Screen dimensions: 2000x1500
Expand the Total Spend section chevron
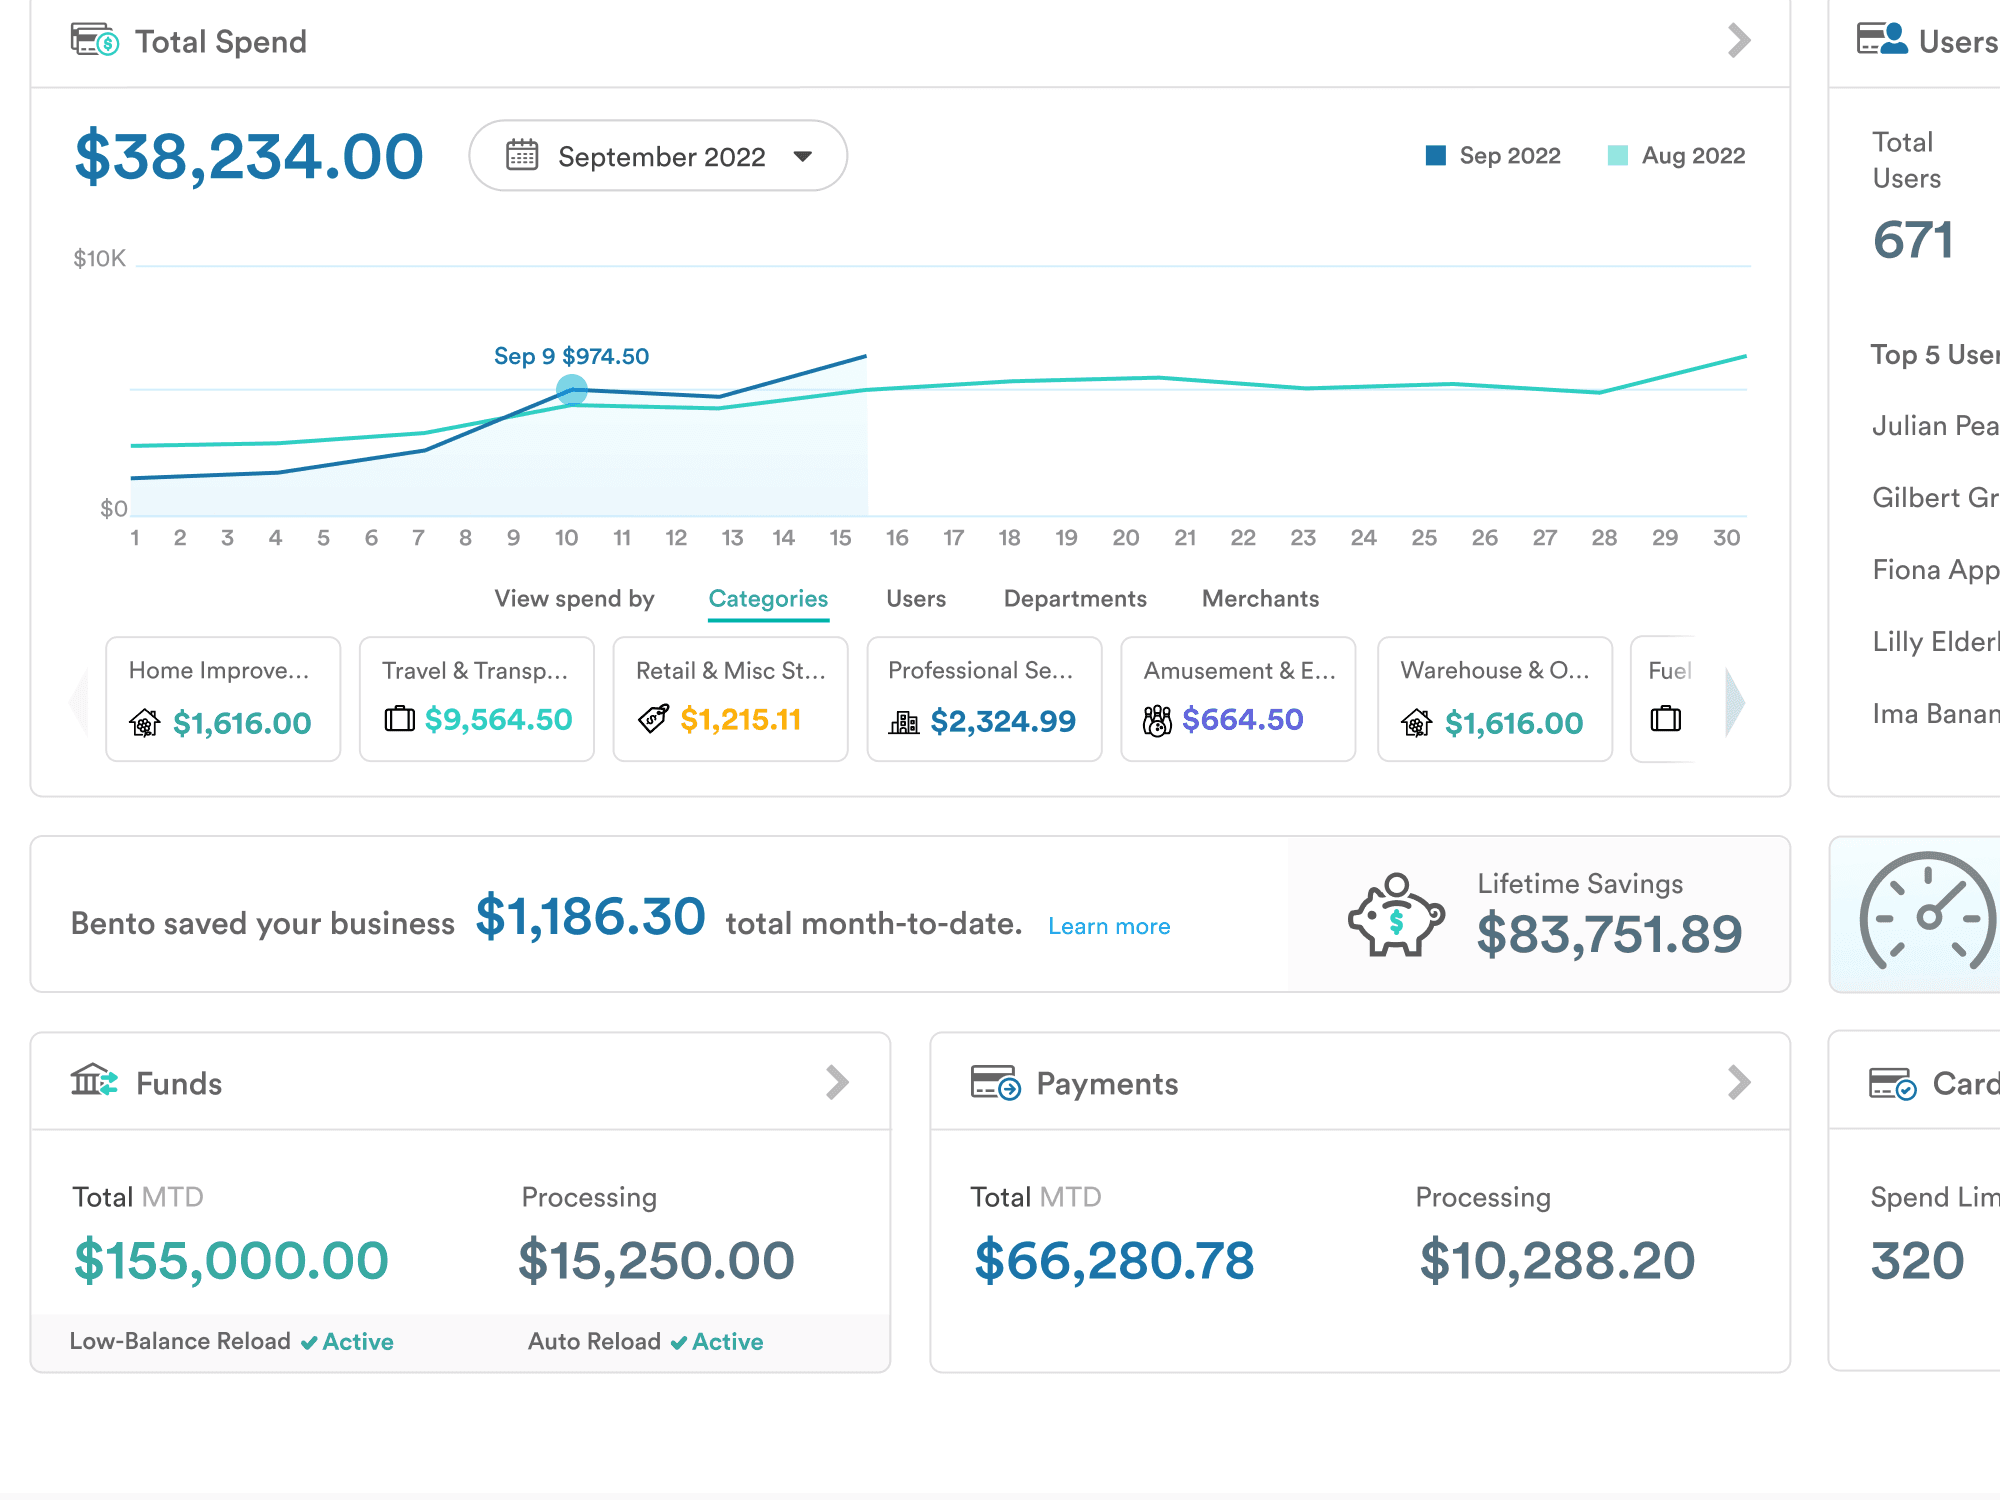point(1739,41)
